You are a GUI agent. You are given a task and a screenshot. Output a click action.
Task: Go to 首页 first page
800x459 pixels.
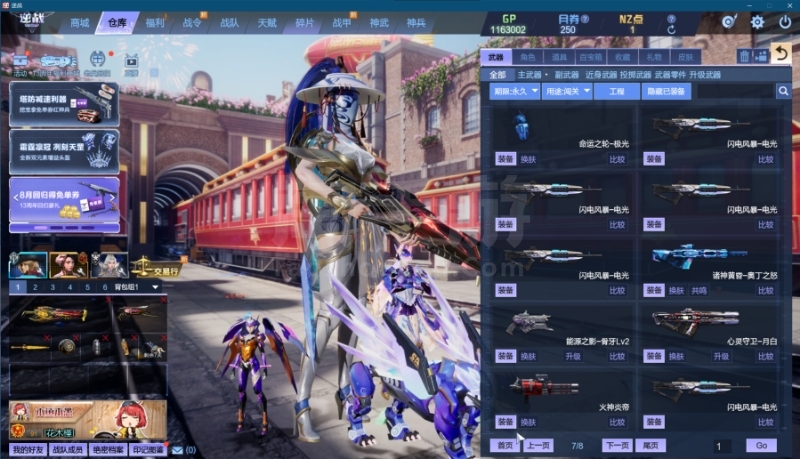[x=505, y=445]
